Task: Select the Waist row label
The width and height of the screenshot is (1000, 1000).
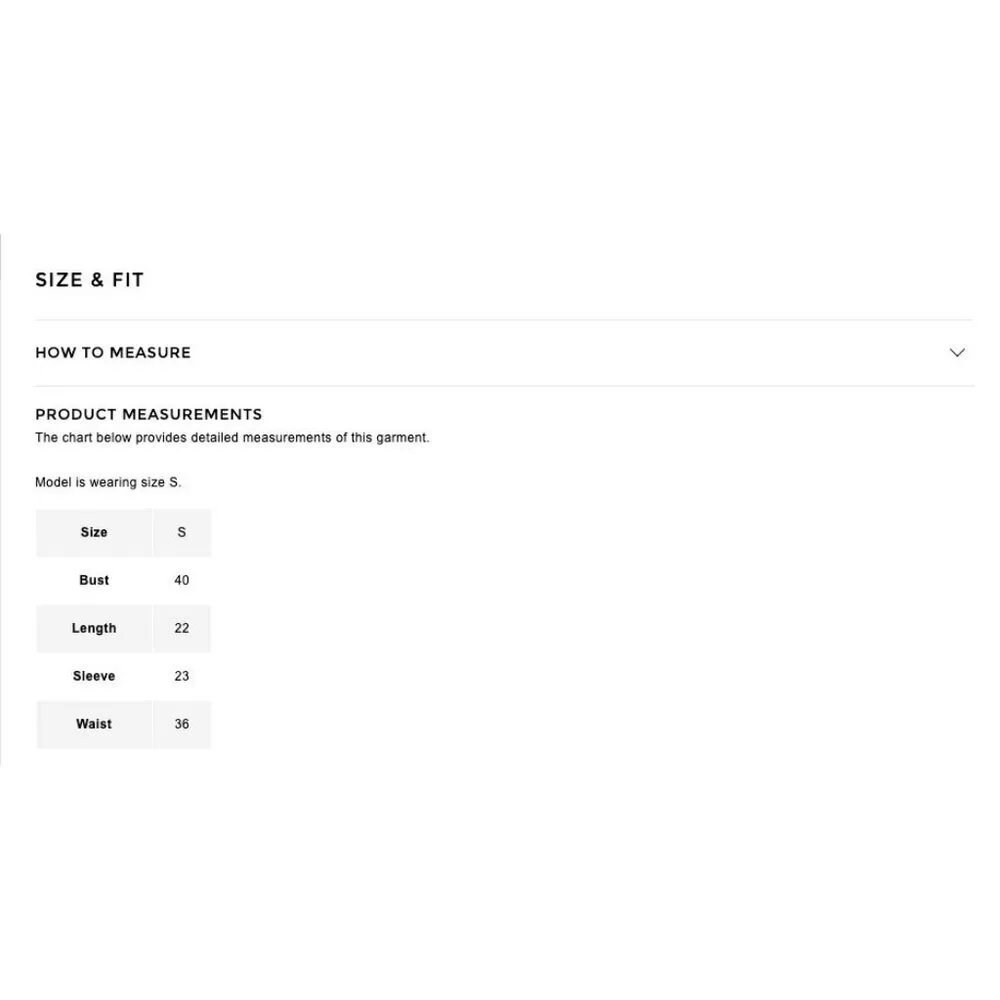Action: (x=94, y=725)
